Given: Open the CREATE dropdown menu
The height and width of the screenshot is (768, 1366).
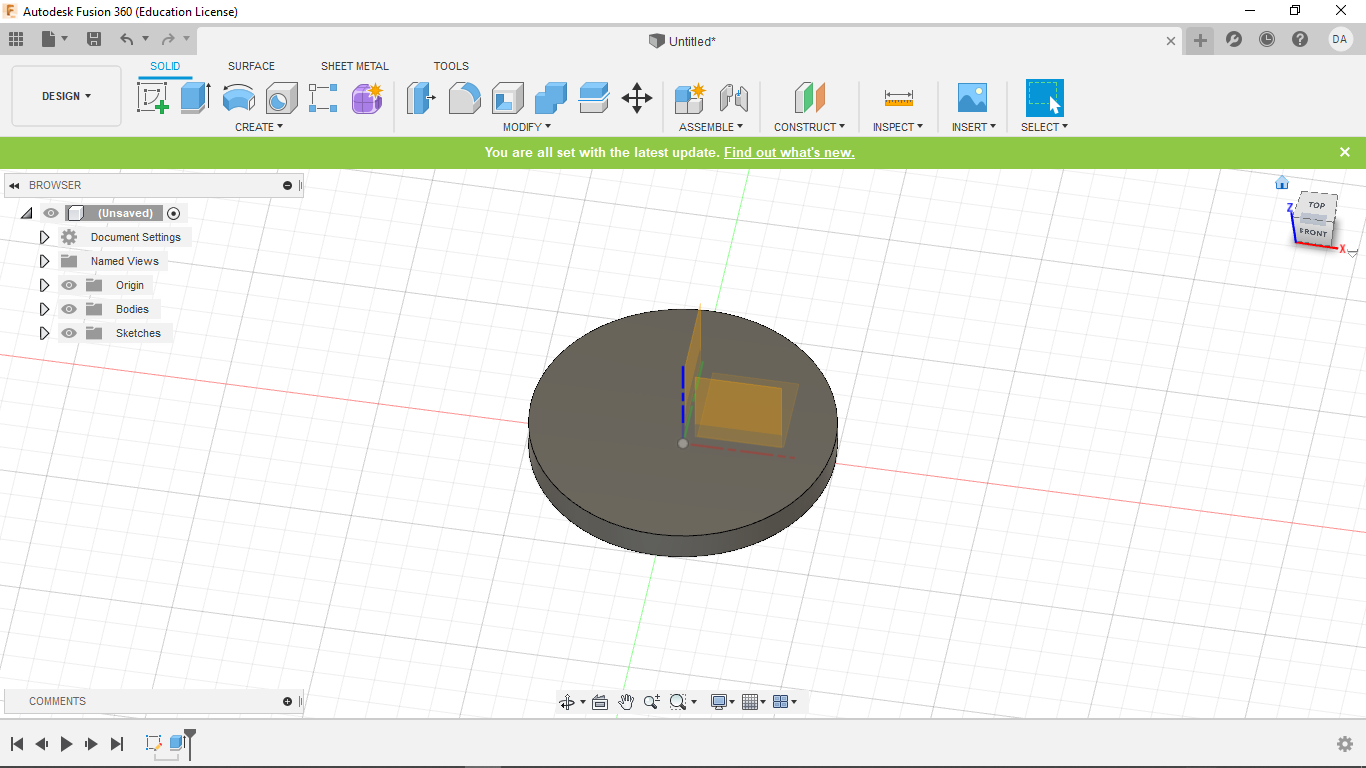Looking at the screenshot, I should click(x=259, y=127).
